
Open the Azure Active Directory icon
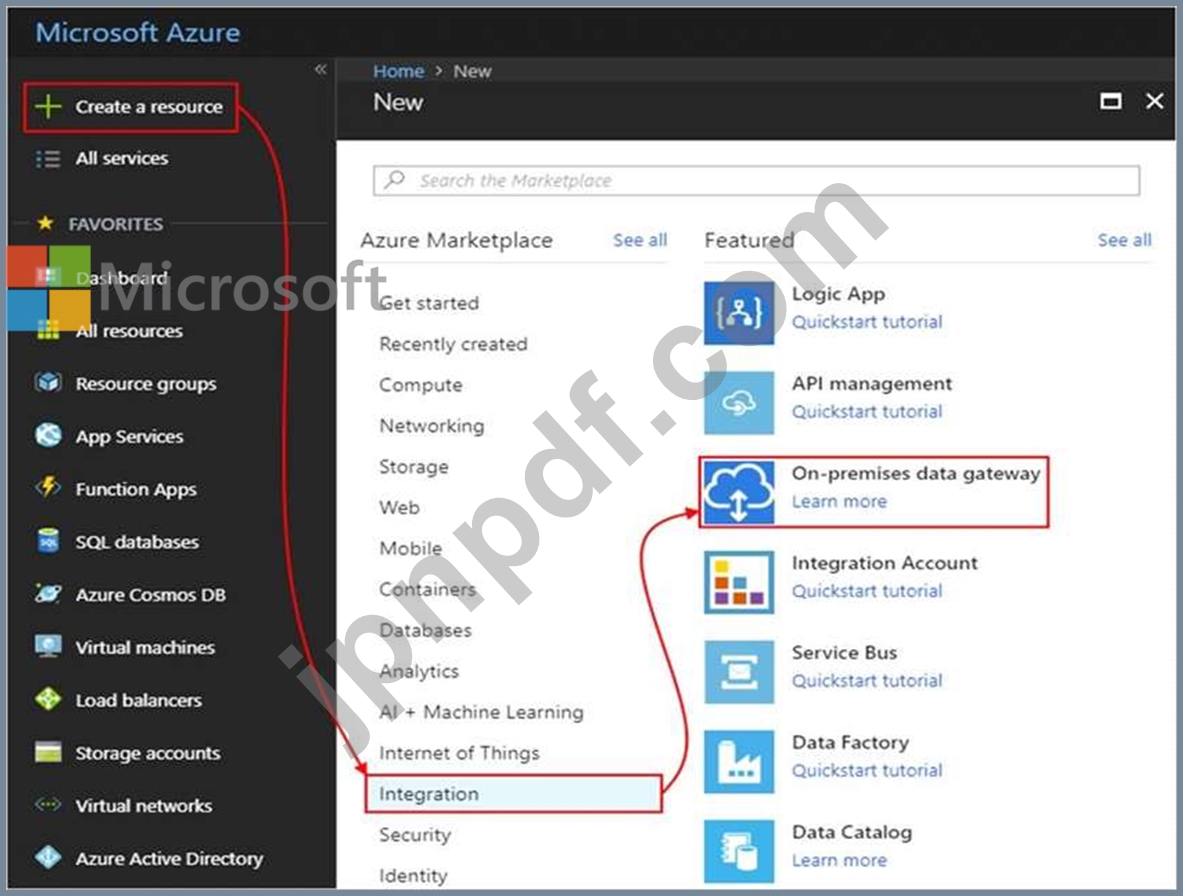coord(48,858)
